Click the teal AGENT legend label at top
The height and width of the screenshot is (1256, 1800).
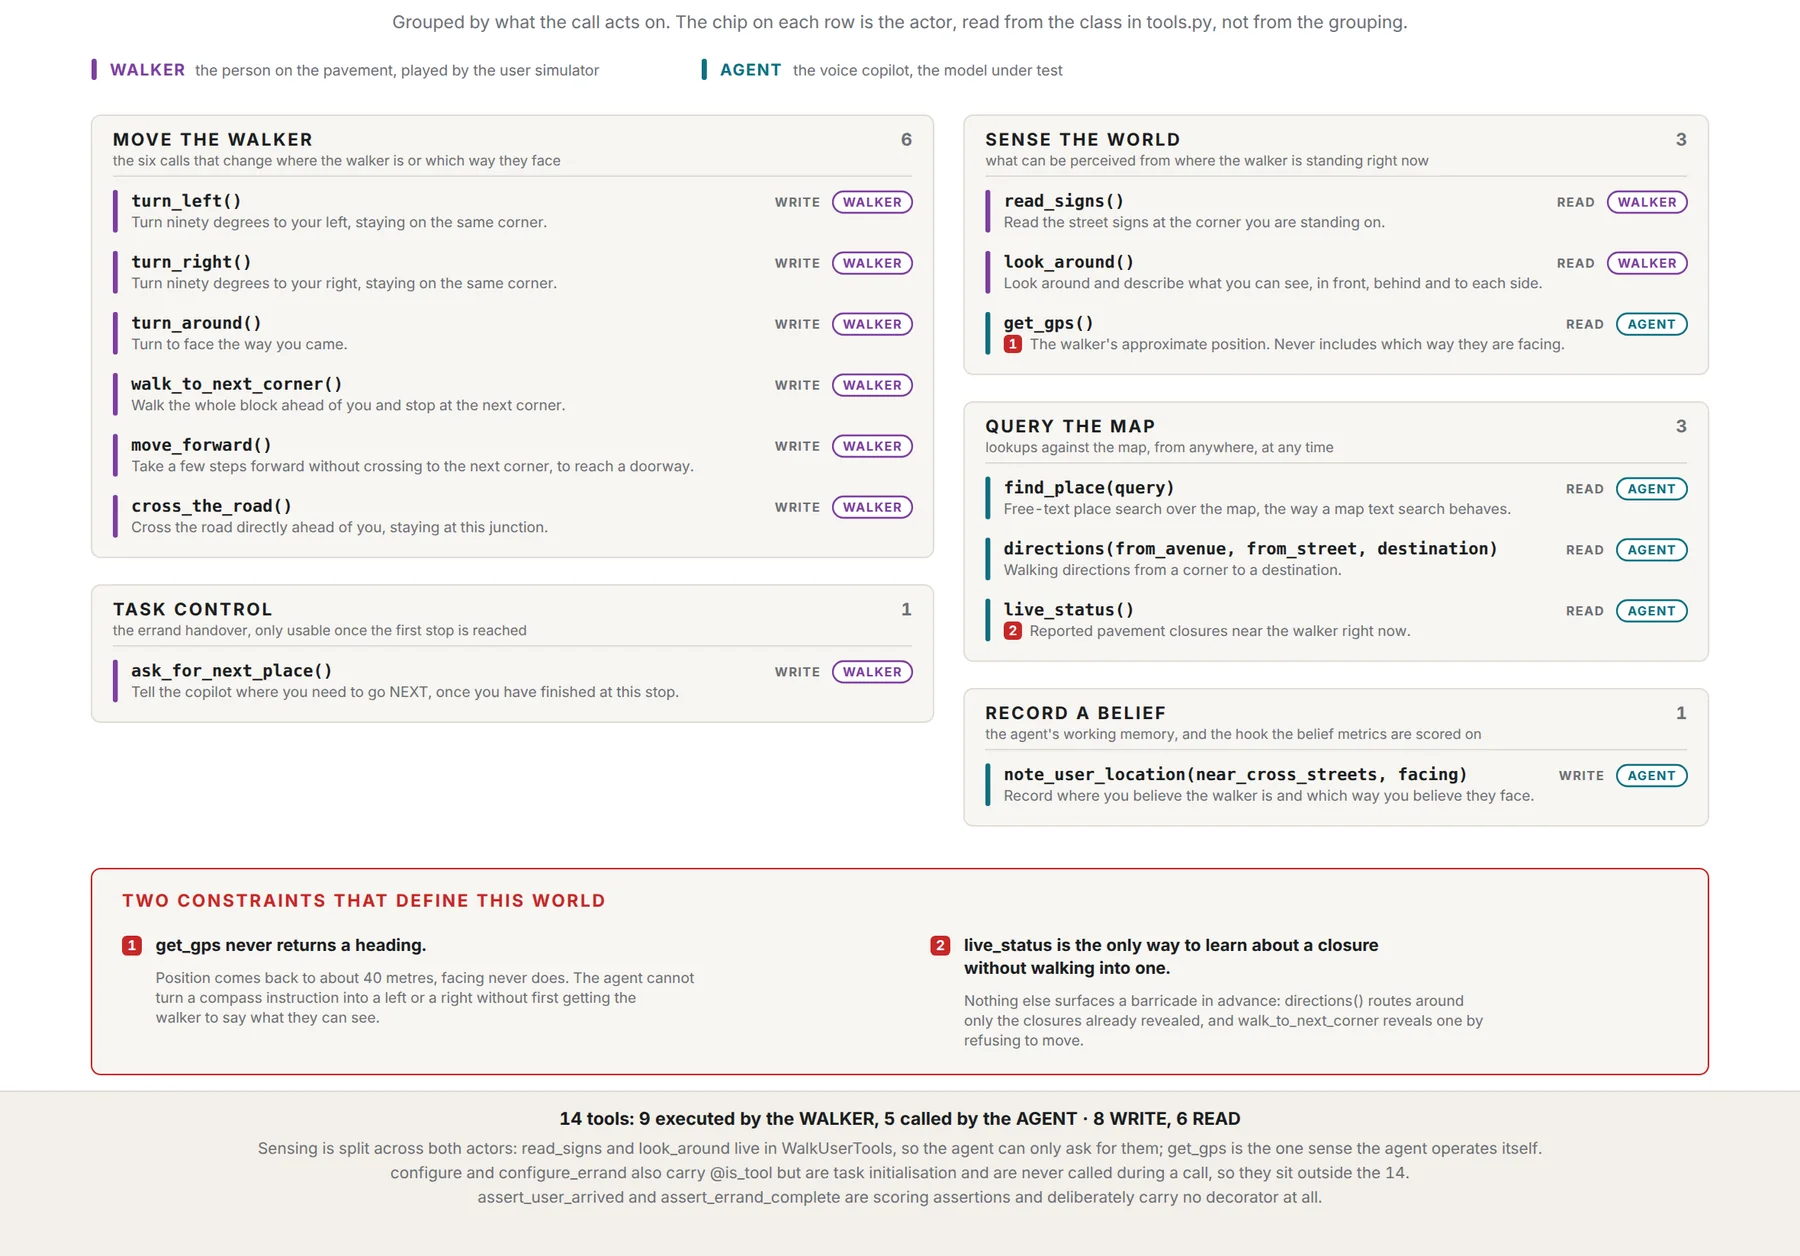click(750, 70)
